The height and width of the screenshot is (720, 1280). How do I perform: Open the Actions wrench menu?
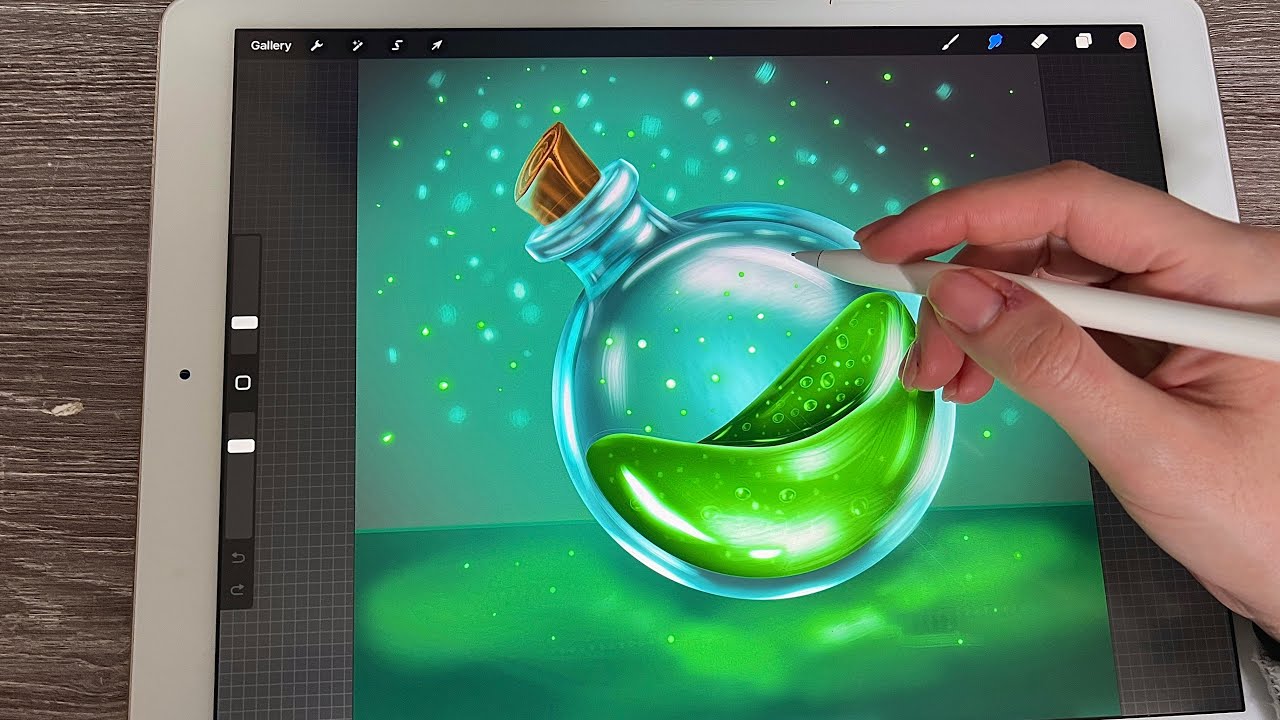(x=317, y=45)
